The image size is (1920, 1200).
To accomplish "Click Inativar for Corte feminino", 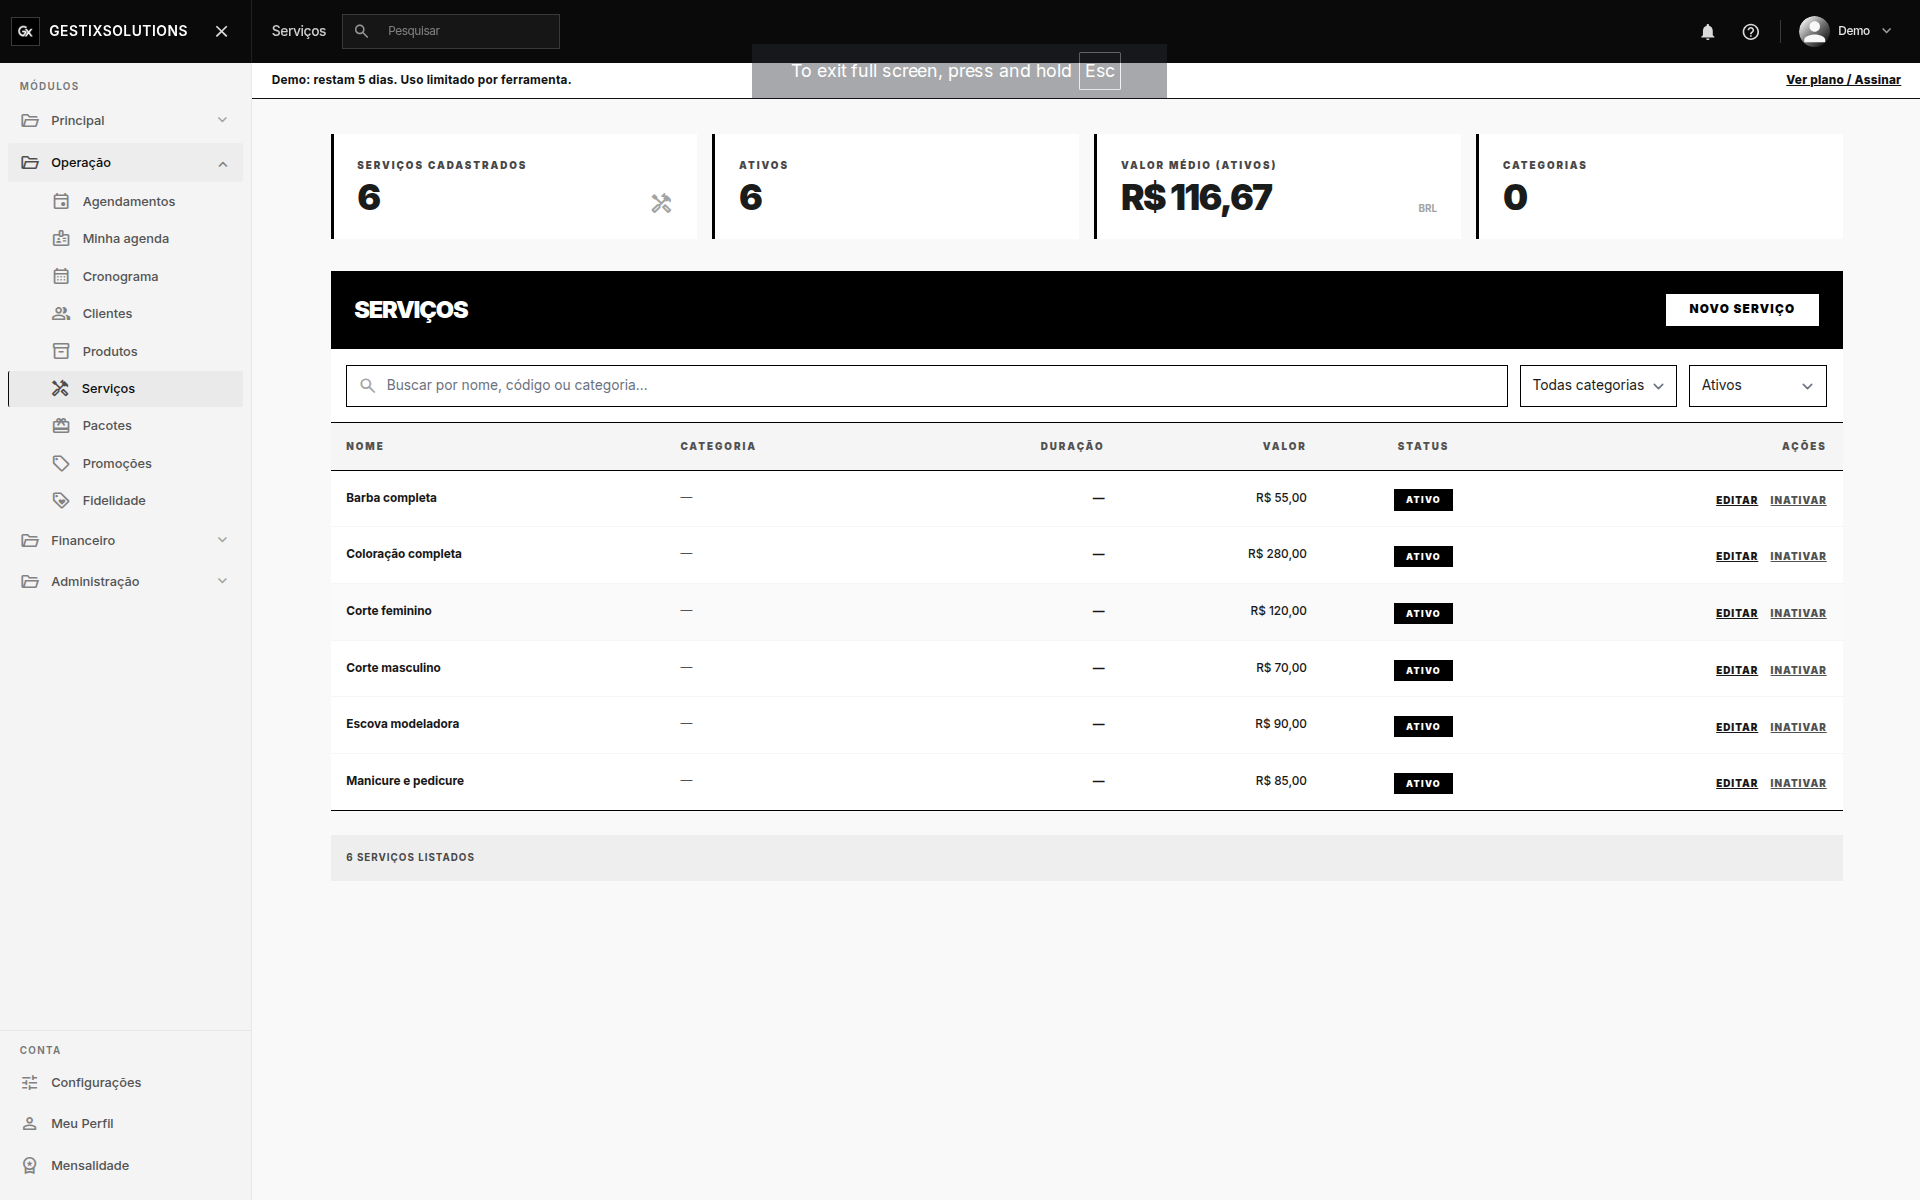I will click(1798, 613).
